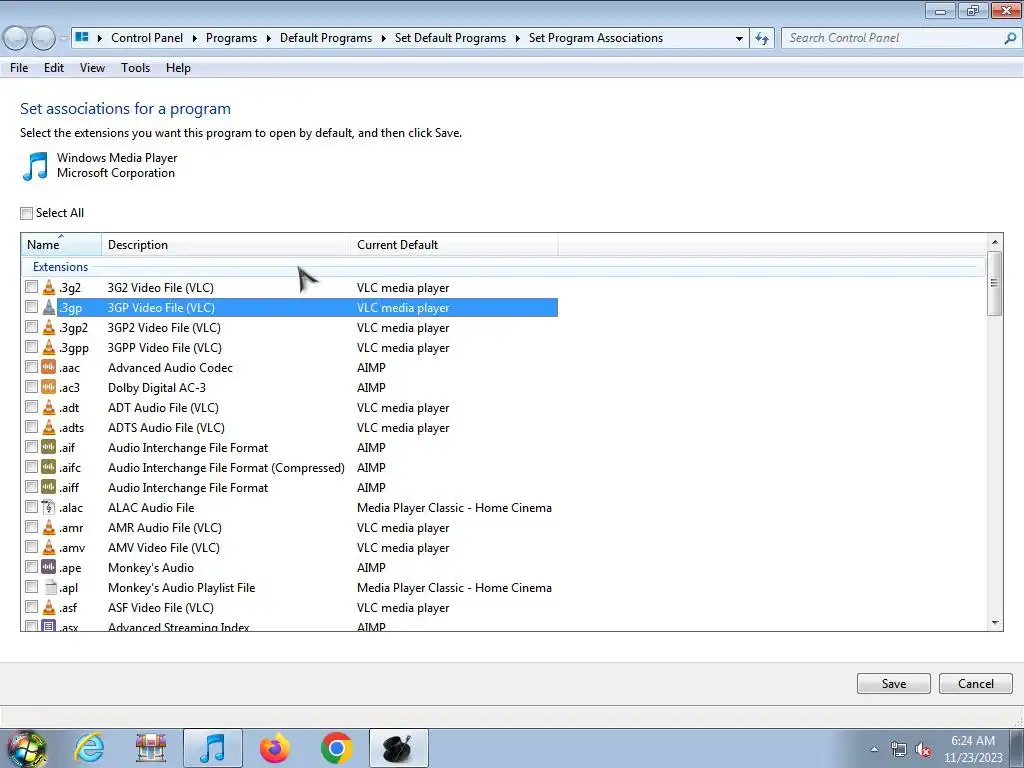
Task: Click the file icon beside .alac
Action: point(49,507)
